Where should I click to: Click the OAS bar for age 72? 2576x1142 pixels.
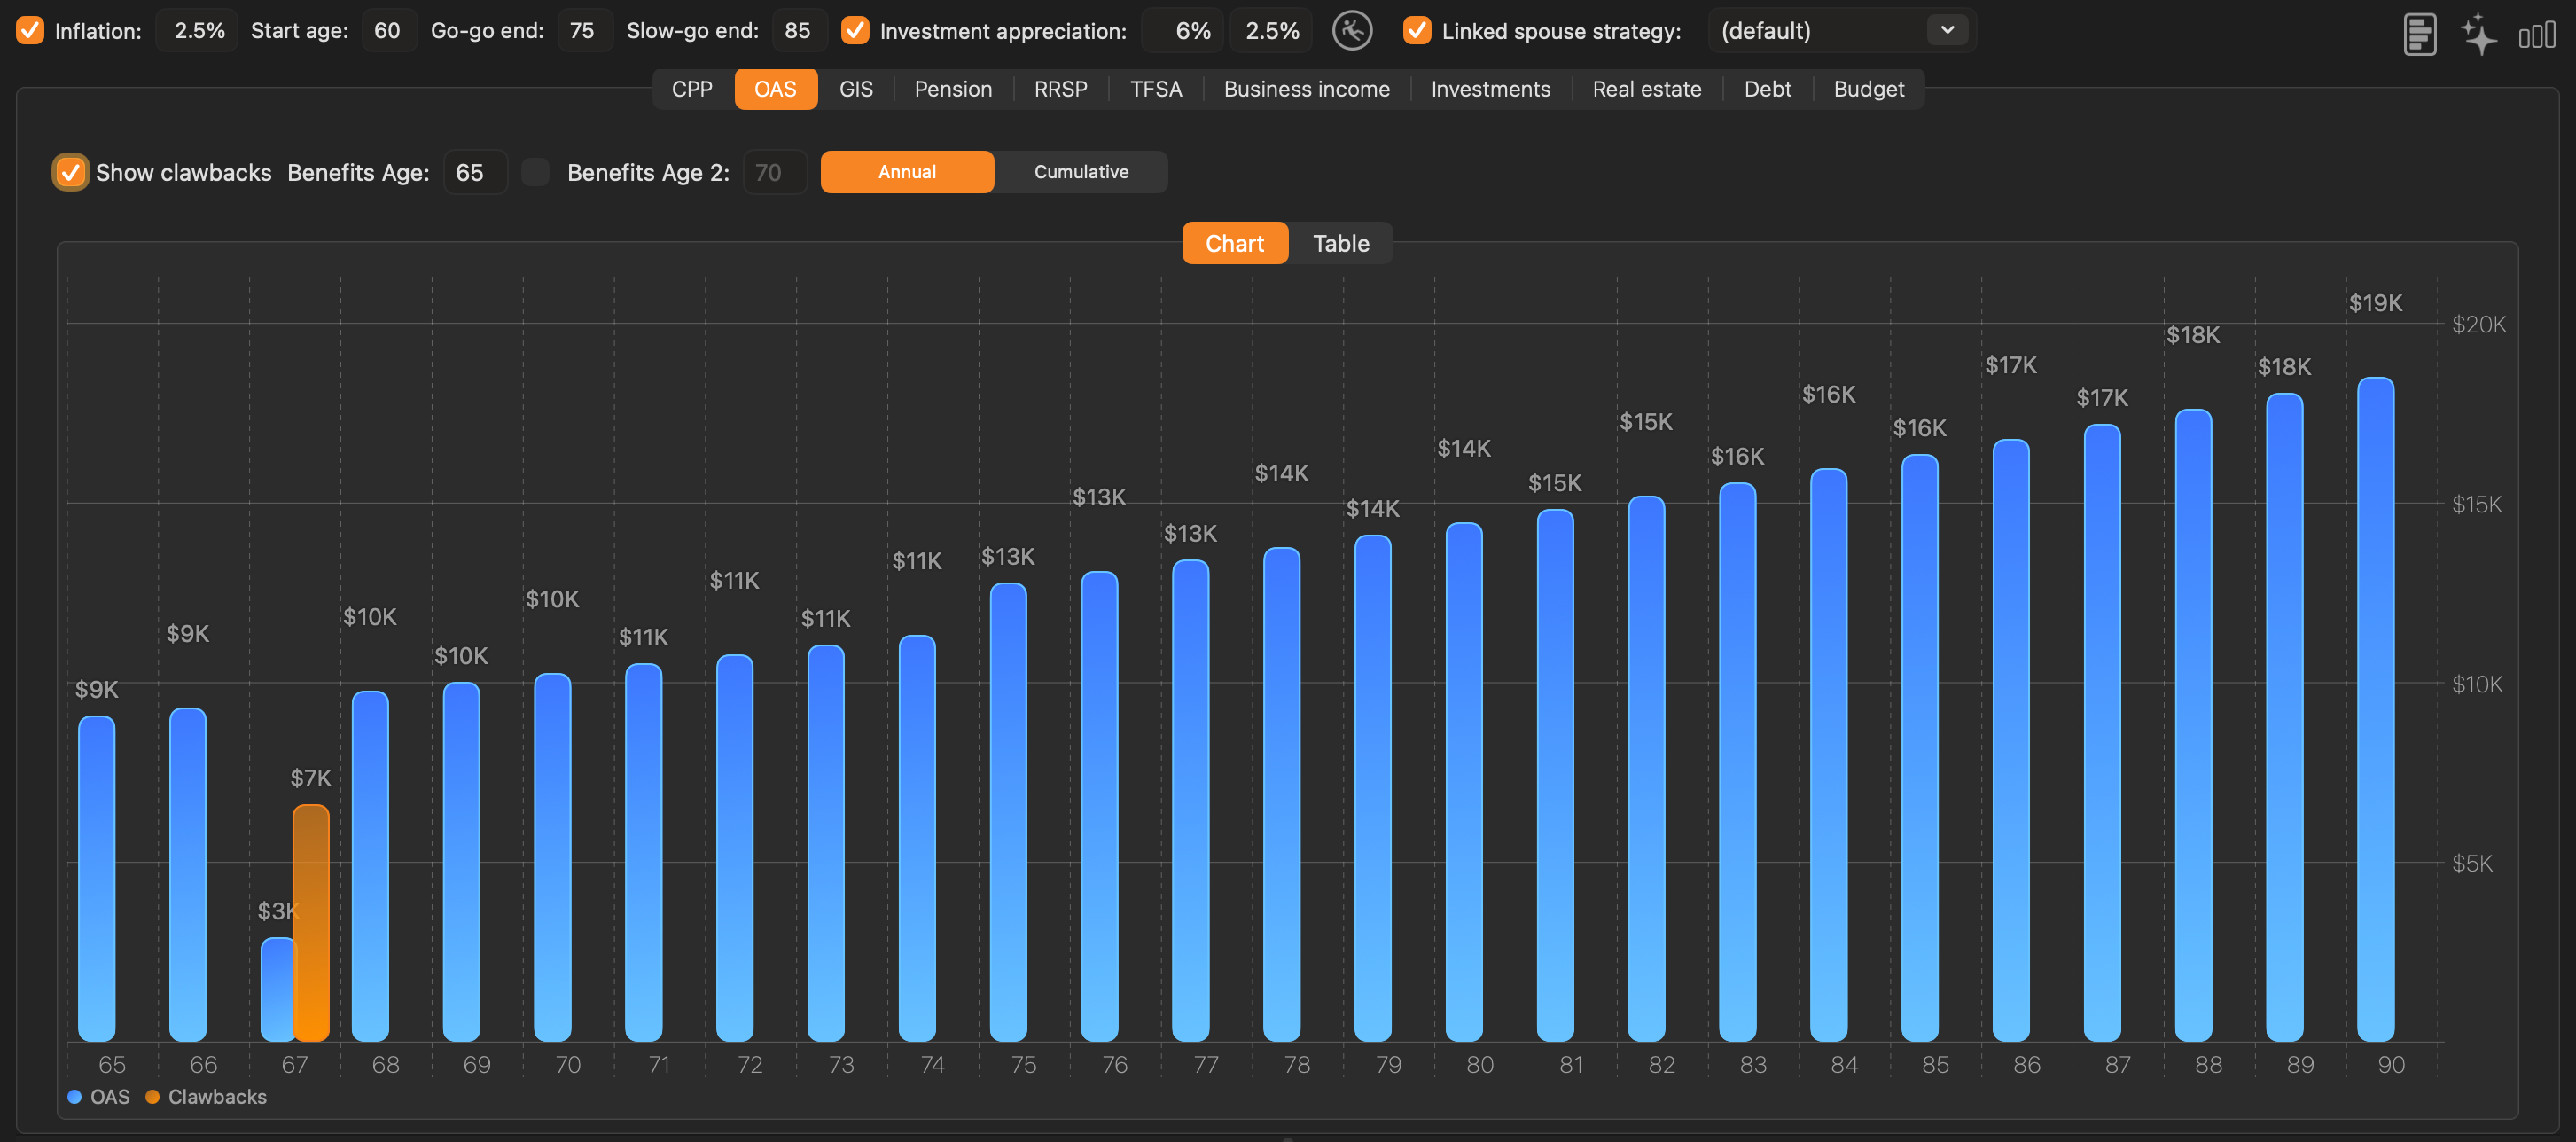735,848
